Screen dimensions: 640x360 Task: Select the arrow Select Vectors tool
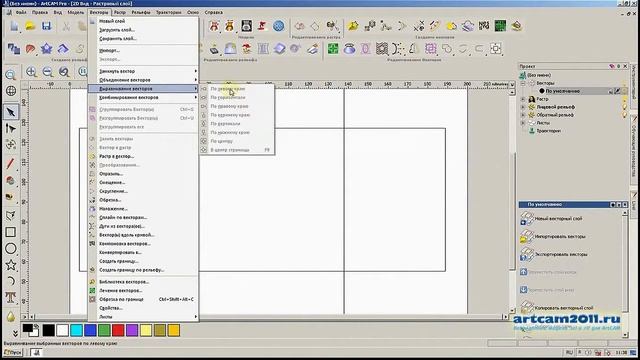[x=11, y=112]
